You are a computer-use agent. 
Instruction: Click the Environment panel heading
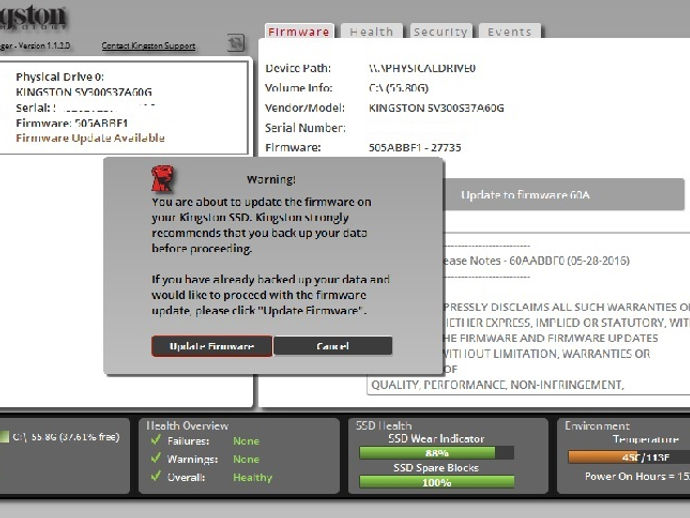[597, 426]
